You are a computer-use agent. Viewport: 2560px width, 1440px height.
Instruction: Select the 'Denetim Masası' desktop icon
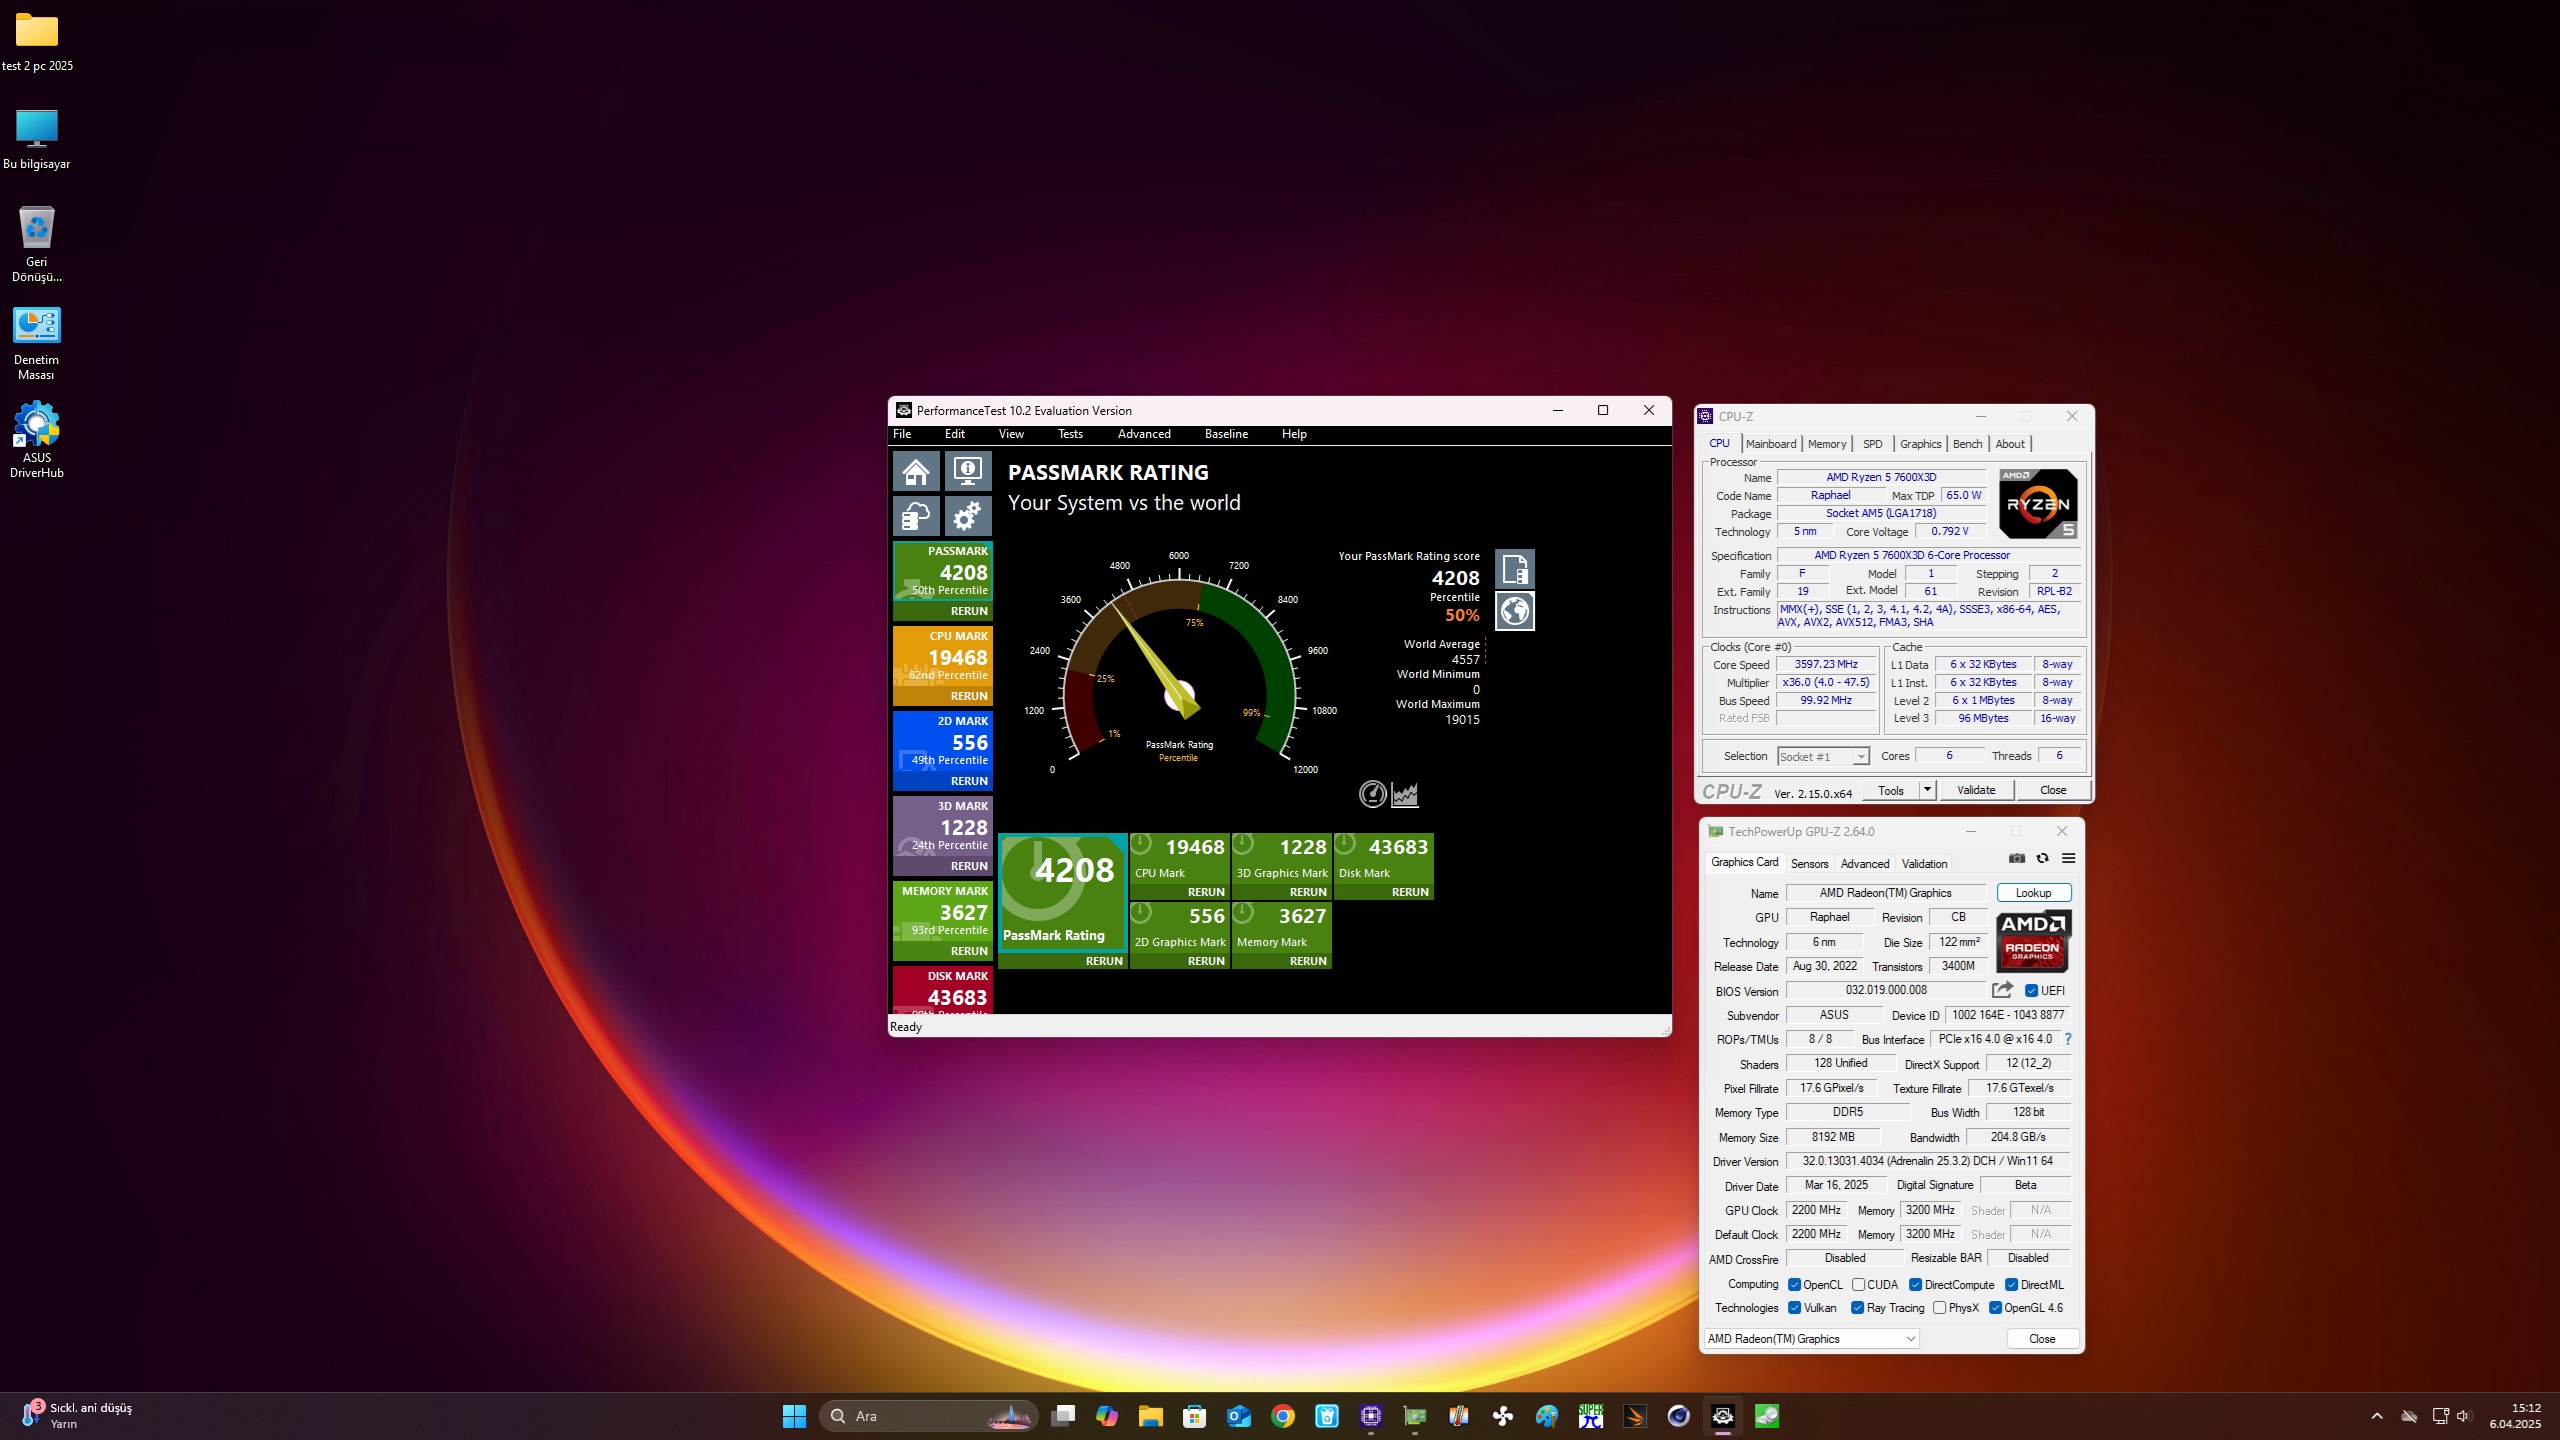coord(37,343)
